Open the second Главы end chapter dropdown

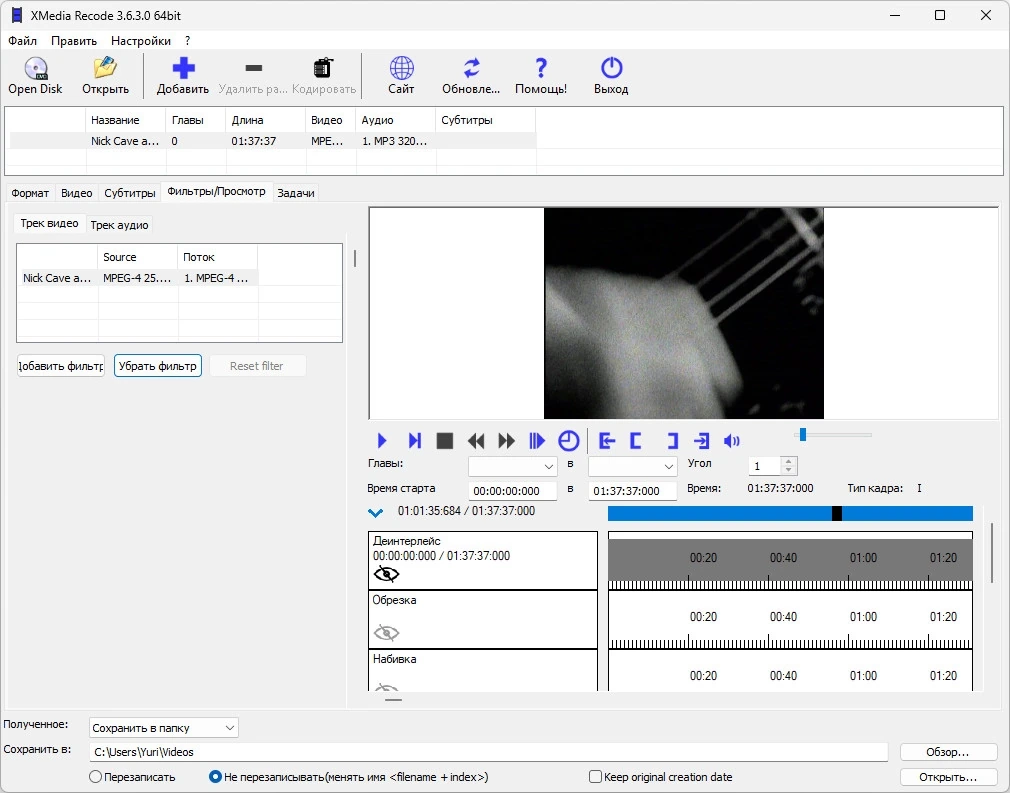click(633, 466)
